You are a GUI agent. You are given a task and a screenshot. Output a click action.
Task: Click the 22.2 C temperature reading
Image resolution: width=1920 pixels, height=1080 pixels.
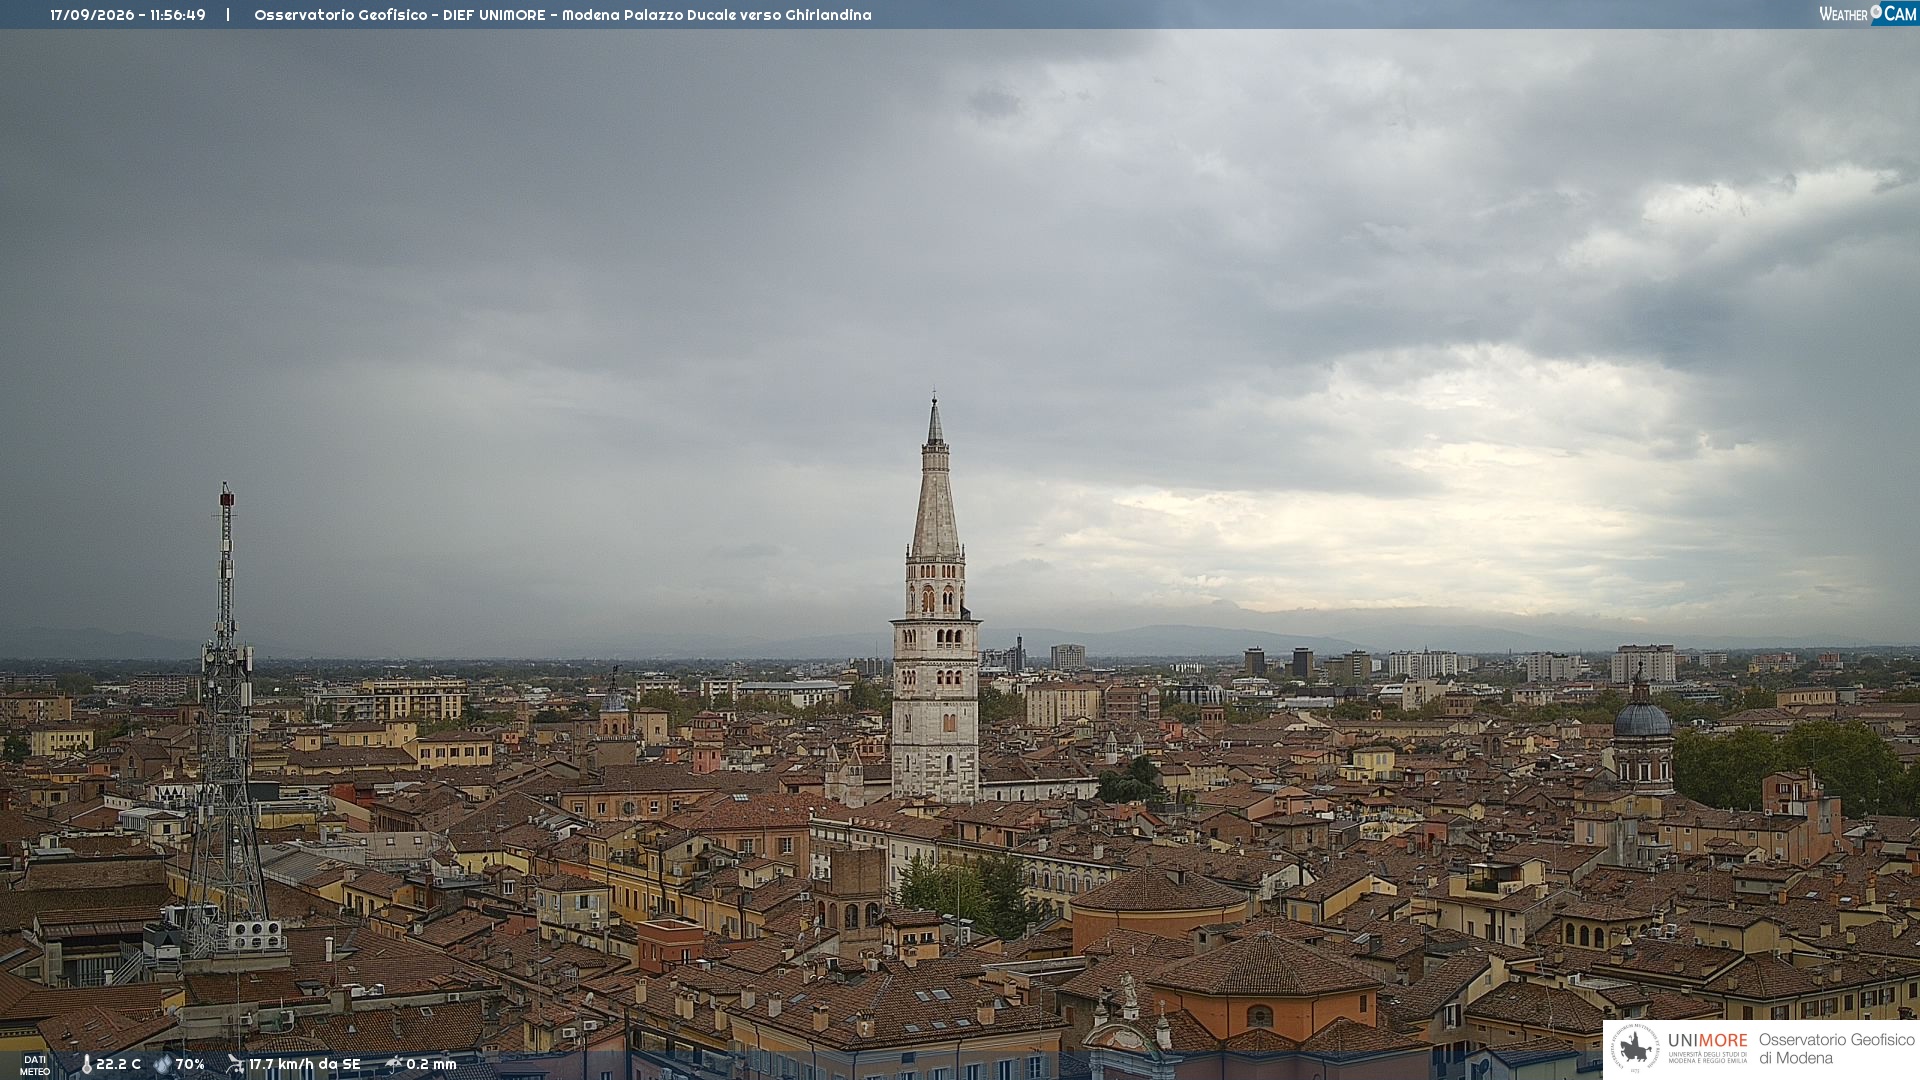coord(118,1064)
